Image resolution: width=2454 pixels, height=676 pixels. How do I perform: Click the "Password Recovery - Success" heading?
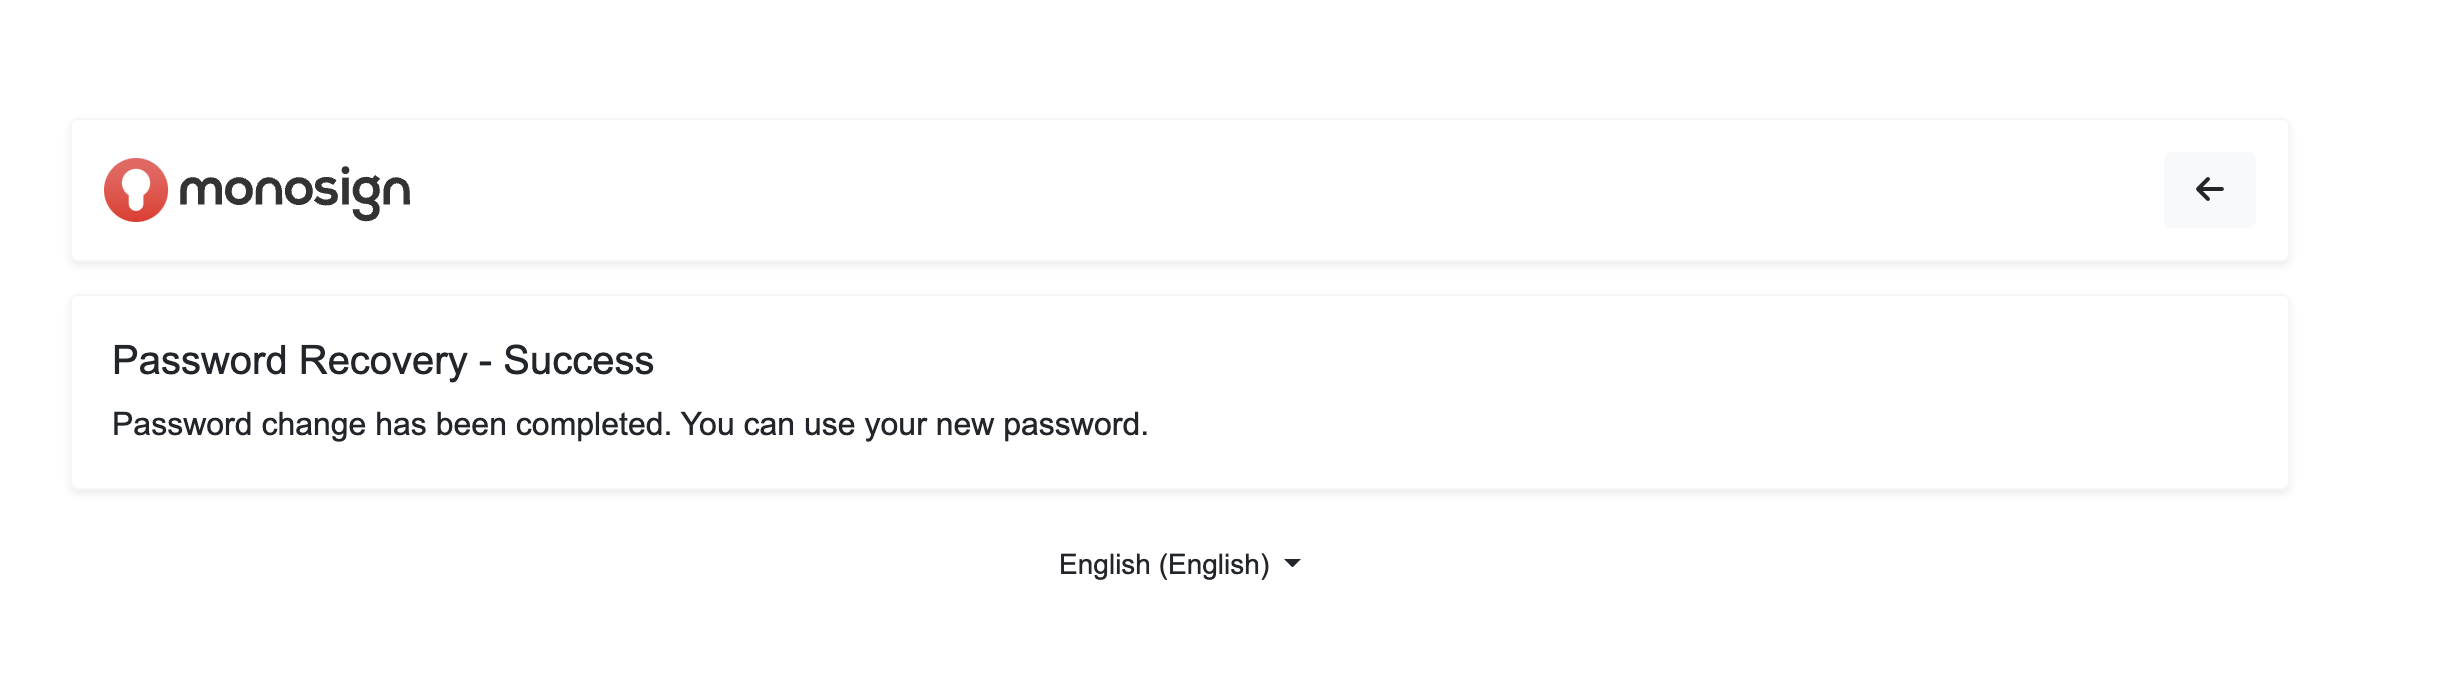(382, 361)
